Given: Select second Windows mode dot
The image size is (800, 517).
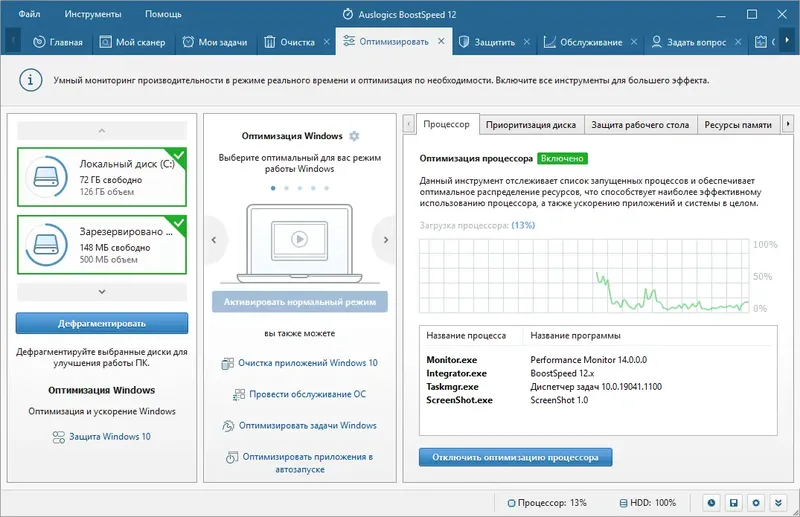Looking at the screenshot, I should (286, 188).
